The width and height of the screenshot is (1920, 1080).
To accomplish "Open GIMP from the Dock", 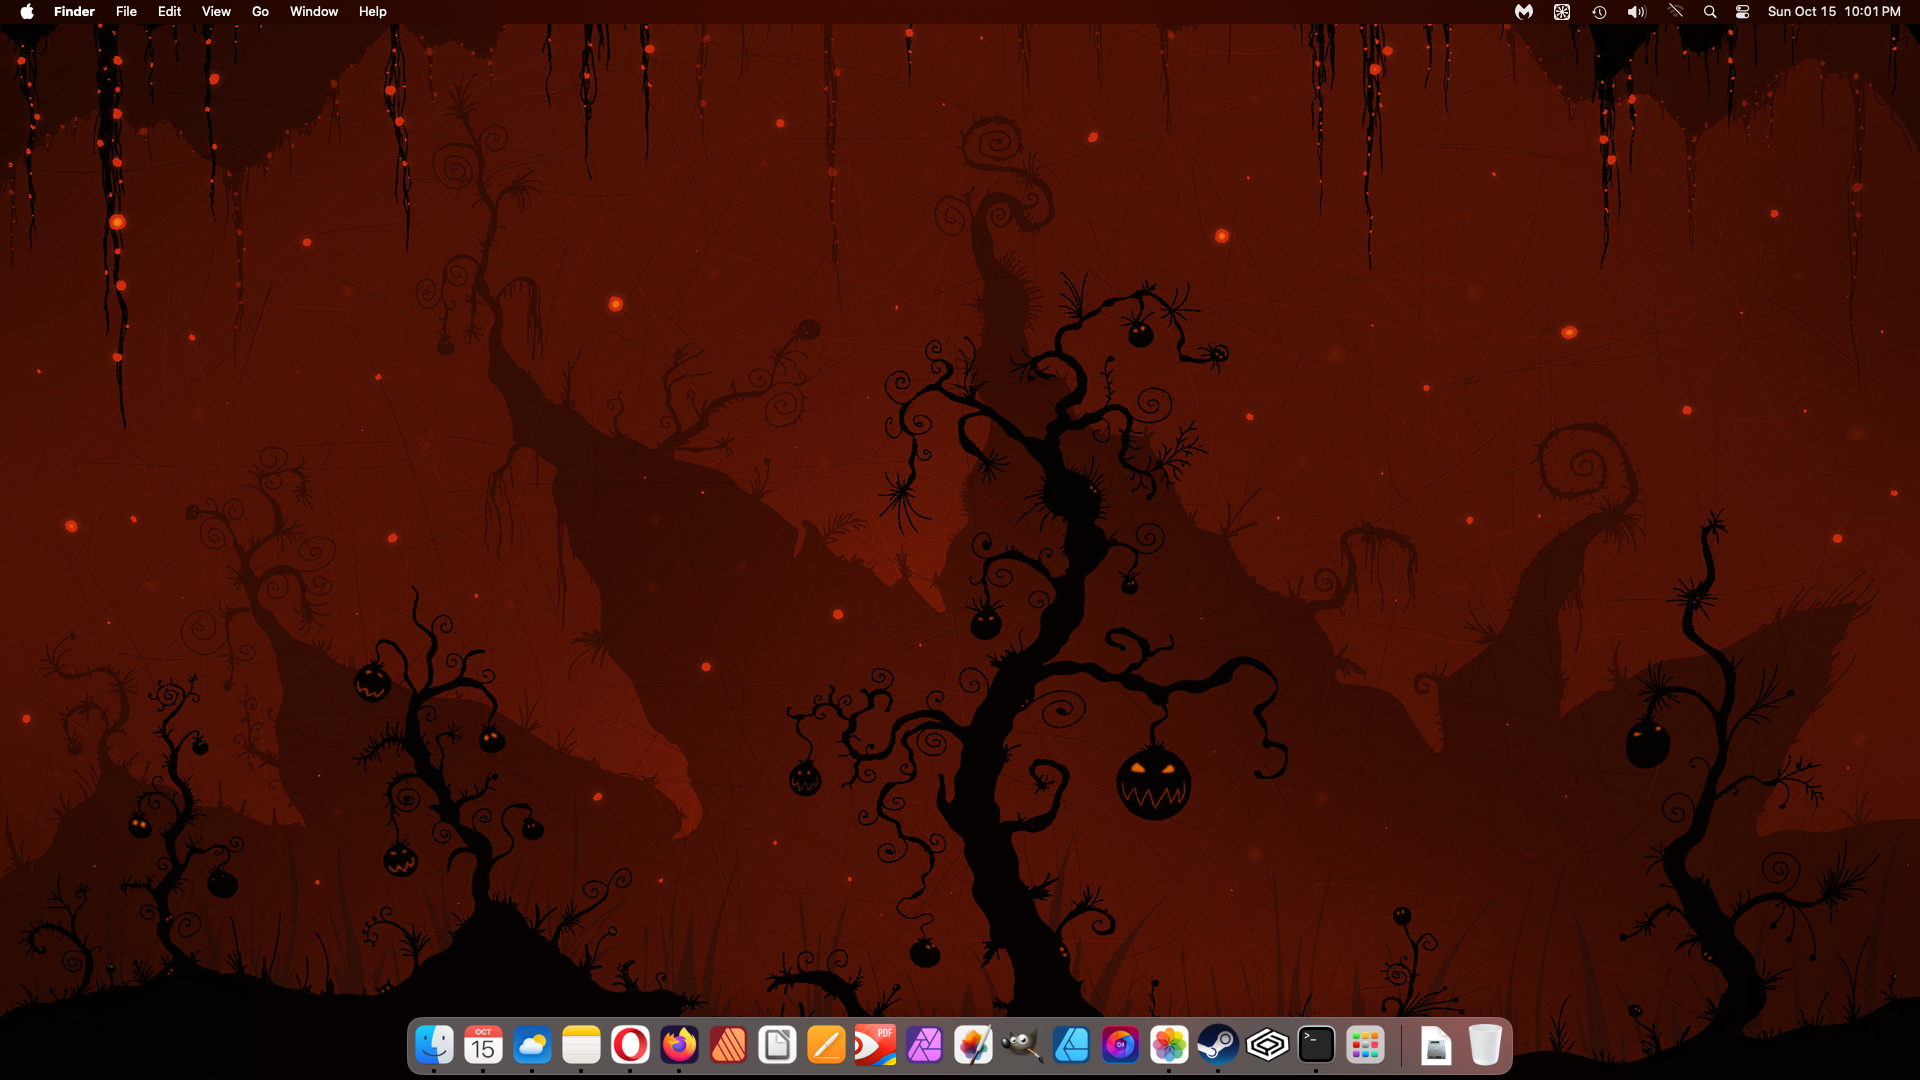I will point(1022,1046).
